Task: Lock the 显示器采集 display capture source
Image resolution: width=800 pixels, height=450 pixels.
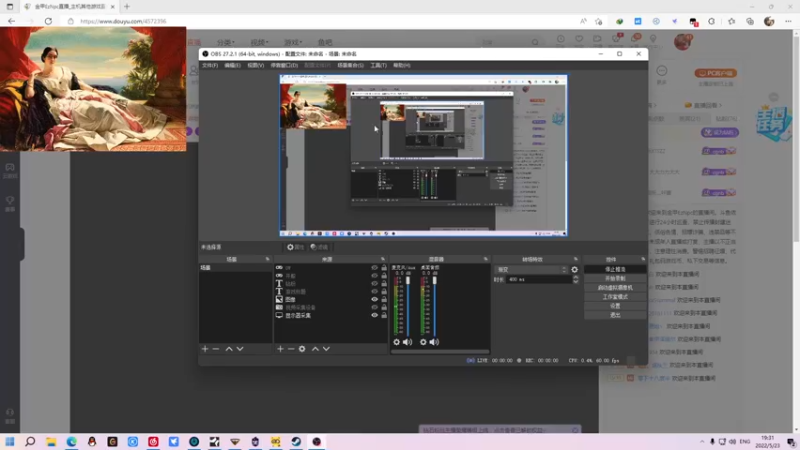Action: point(384,315)
